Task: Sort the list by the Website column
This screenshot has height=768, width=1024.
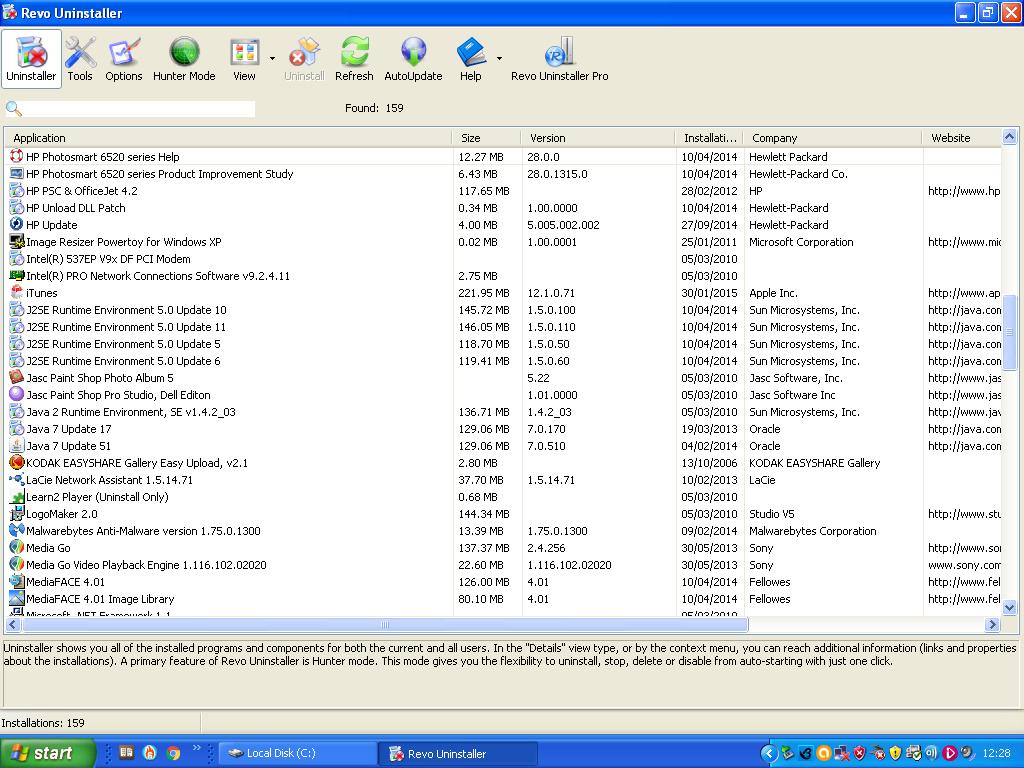Action: [961, 138]
